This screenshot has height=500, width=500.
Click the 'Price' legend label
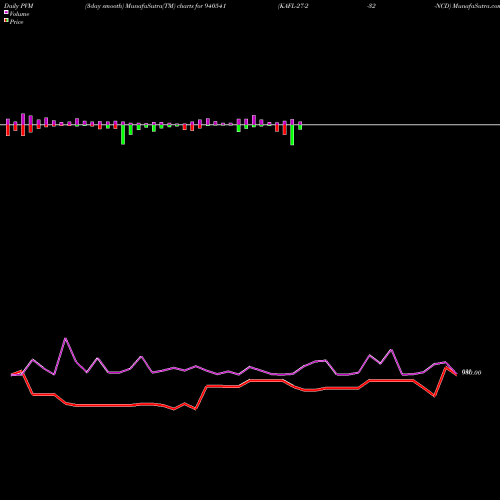click(16, 22)
